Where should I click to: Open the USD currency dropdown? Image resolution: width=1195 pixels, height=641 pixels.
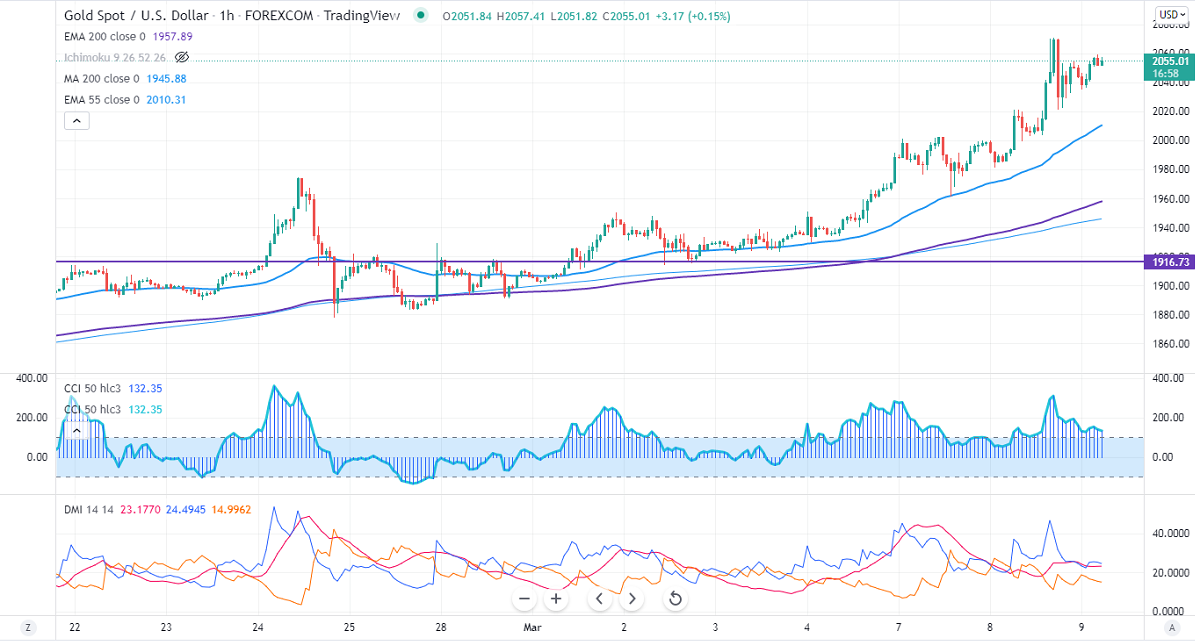1169,14
